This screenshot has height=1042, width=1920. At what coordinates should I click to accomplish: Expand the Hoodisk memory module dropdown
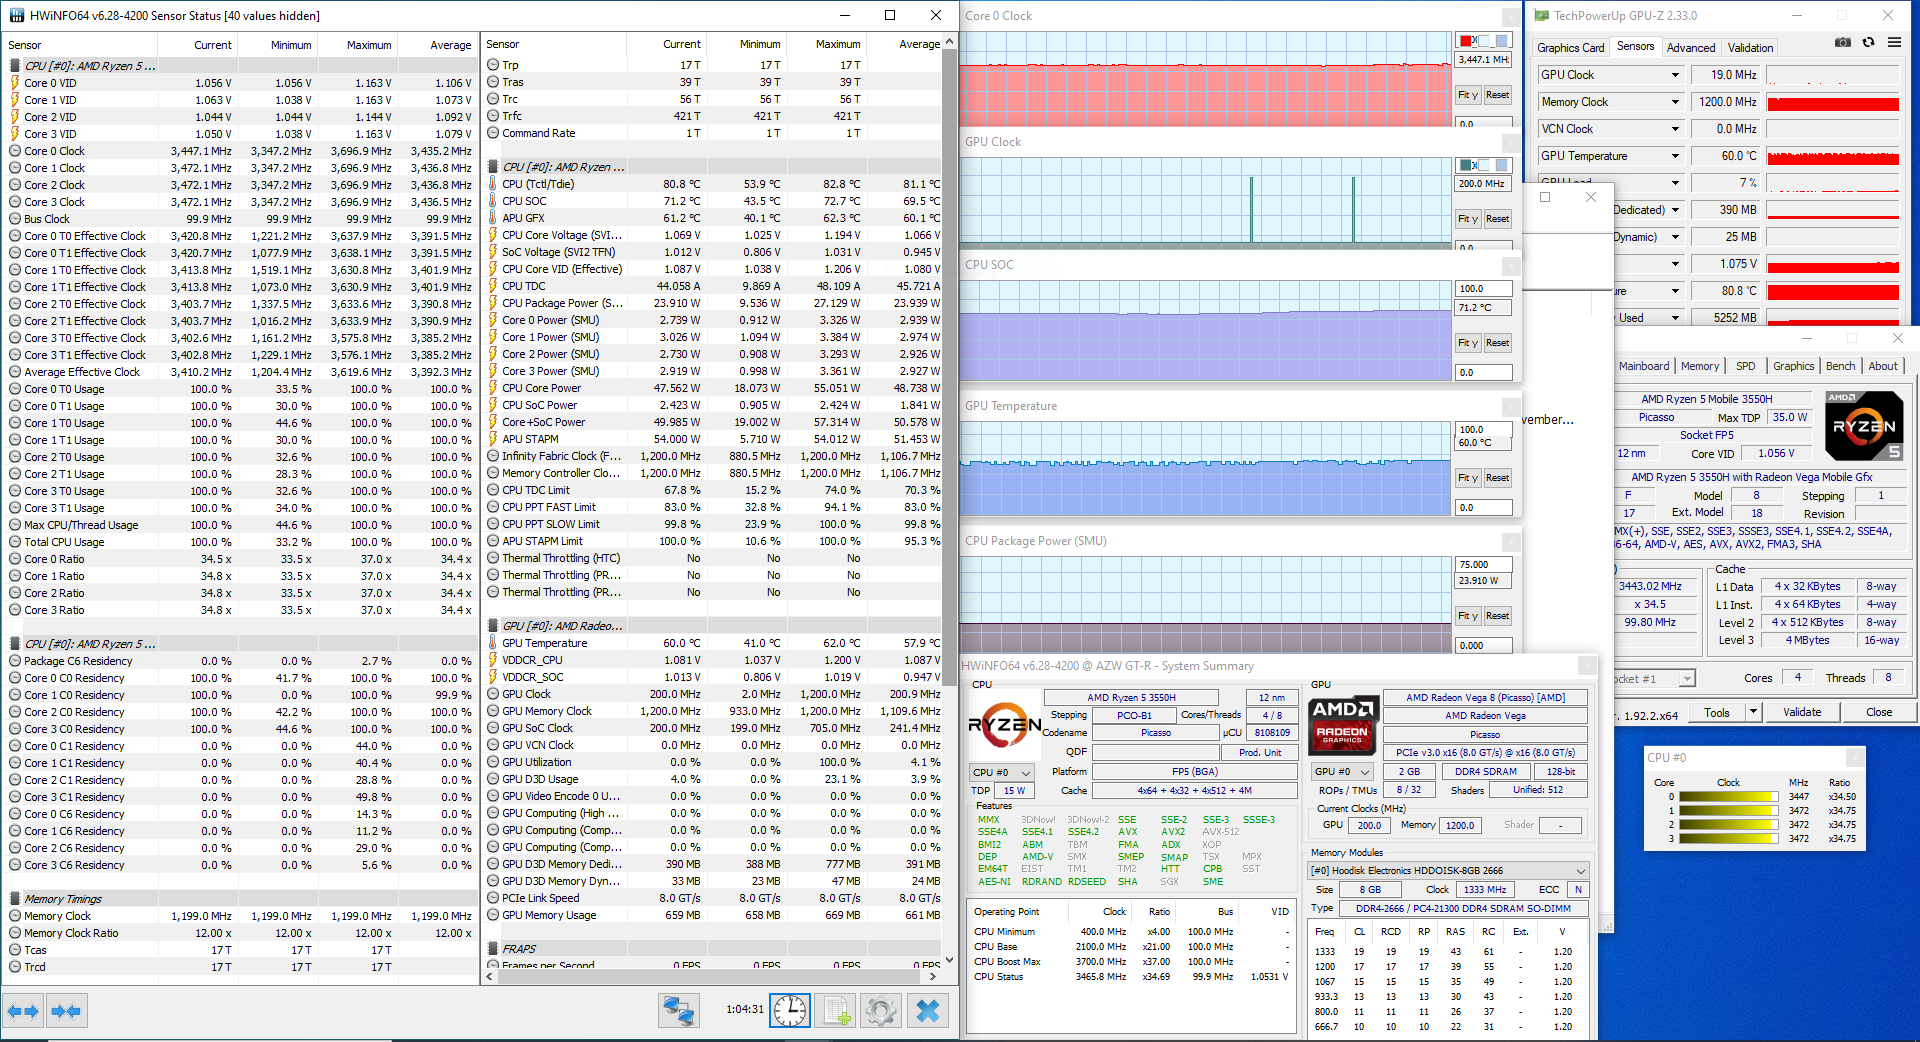click(x=1581, y=871)
